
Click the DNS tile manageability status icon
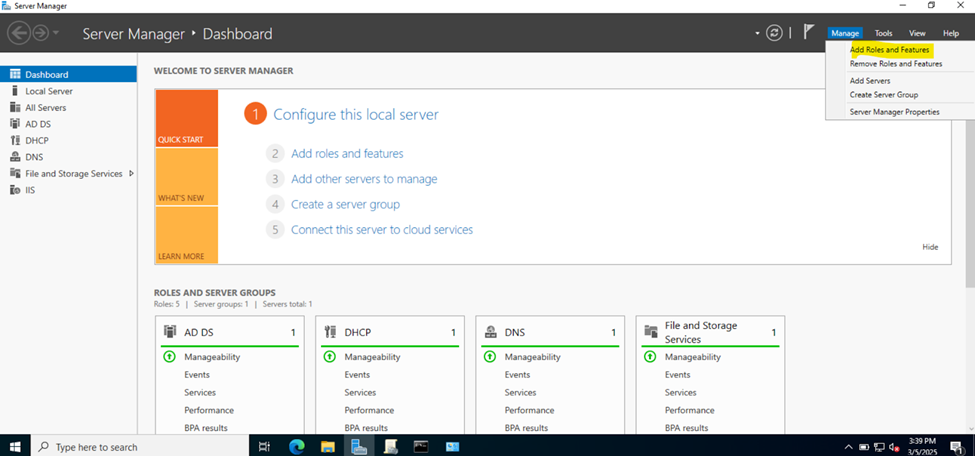coord(489,357)
